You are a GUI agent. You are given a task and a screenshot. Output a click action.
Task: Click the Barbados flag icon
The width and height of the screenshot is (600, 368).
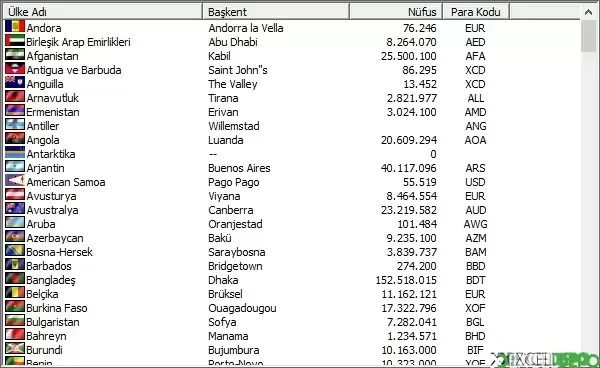[15, 265]
